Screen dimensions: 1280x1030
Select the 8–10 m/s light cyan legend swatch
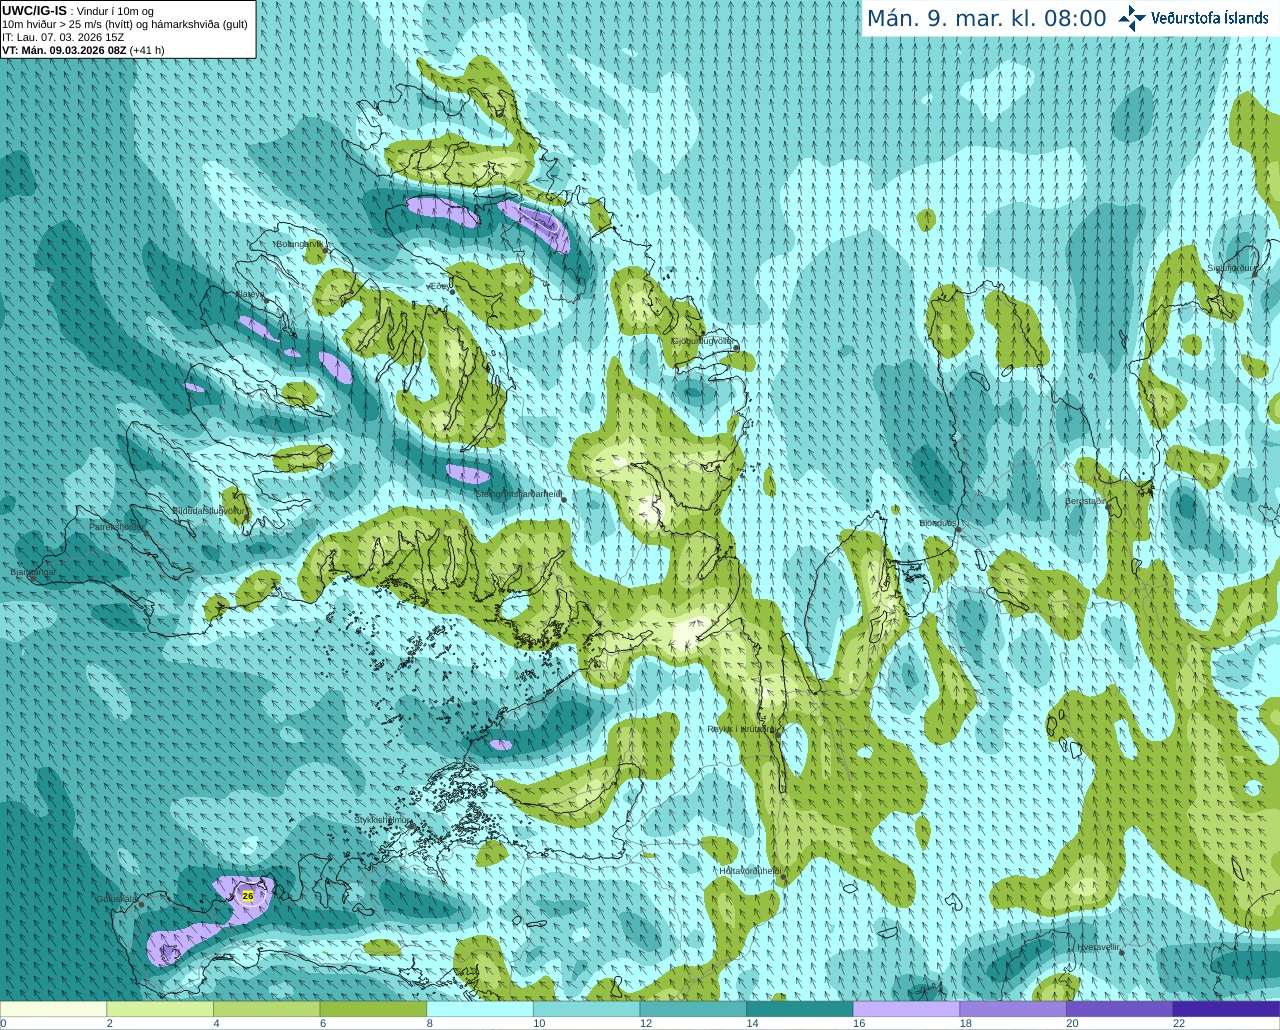tap(480, 1009)
